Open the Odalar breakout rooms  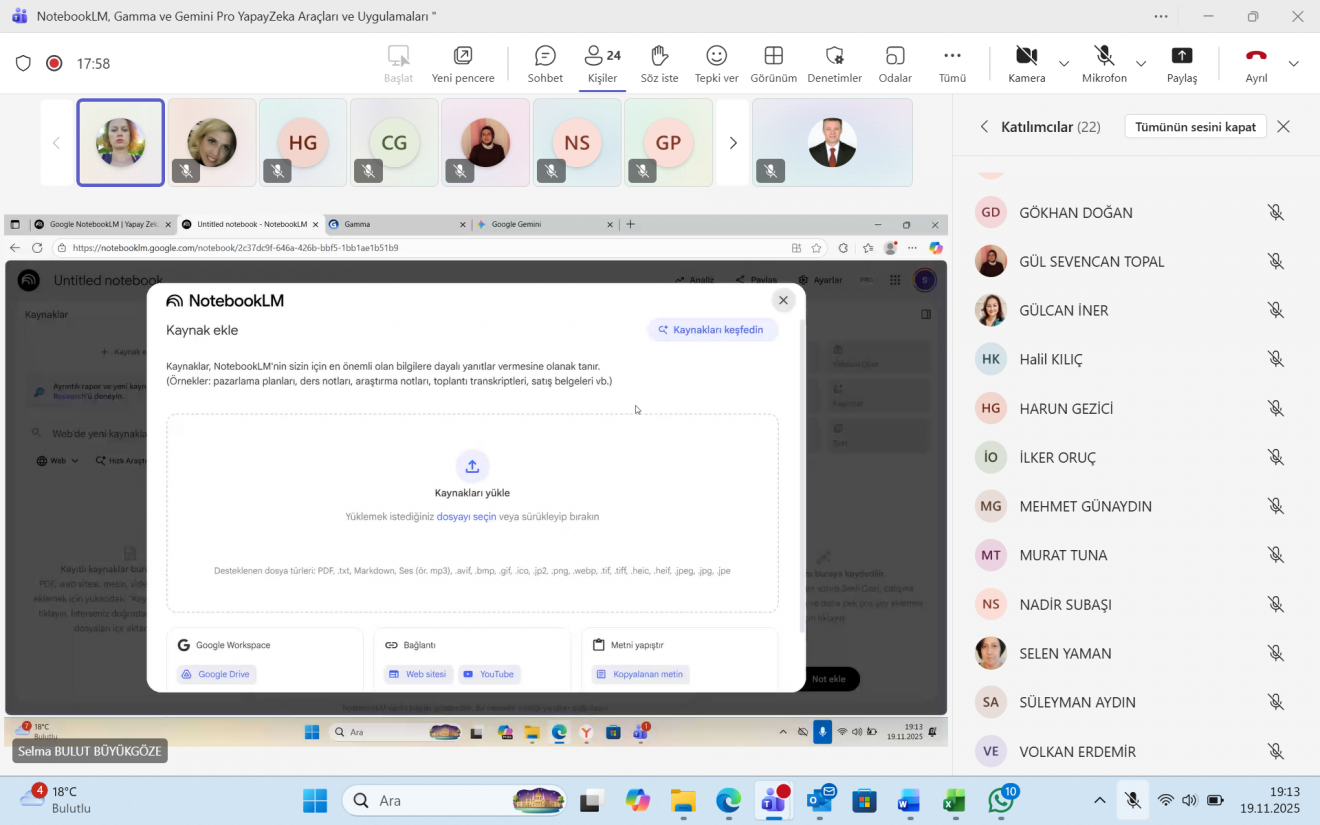point(895,64)
